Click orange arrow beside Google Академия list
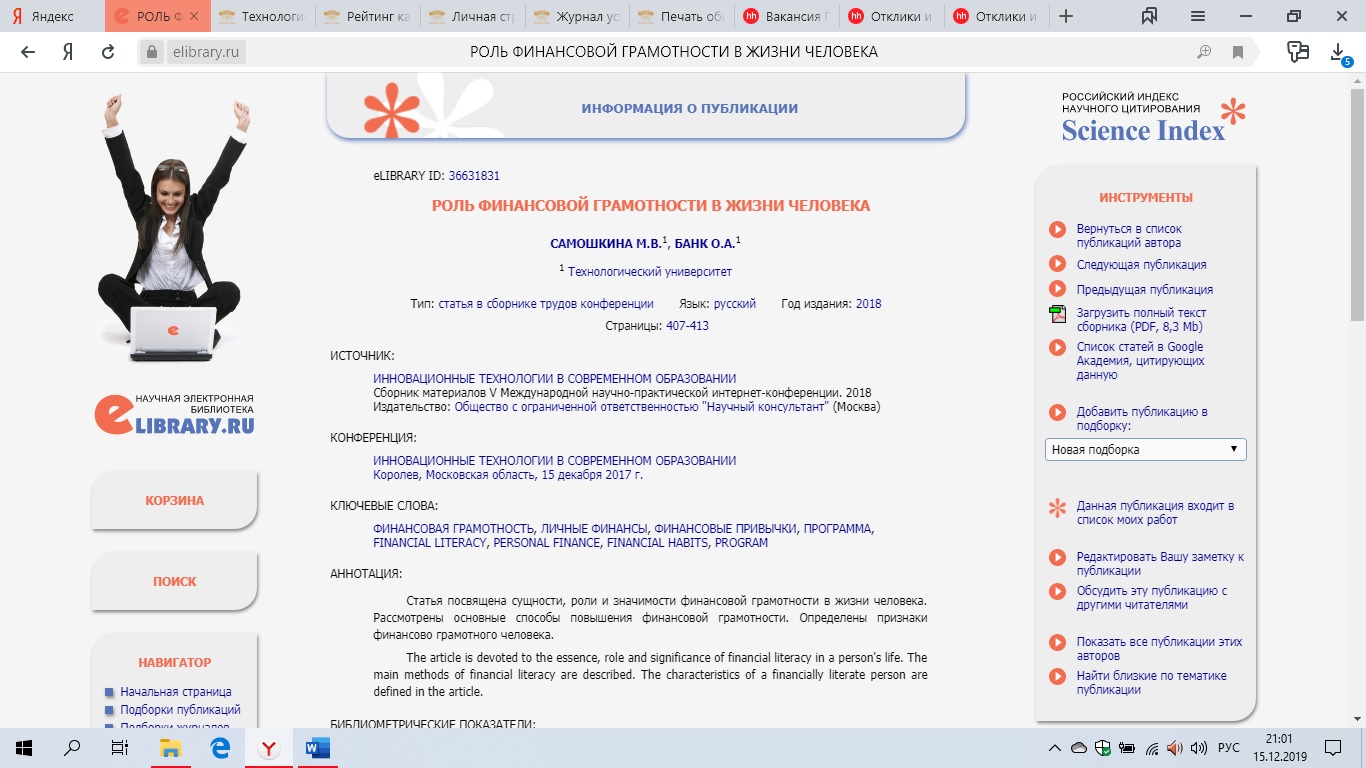 coord(1057,347)
